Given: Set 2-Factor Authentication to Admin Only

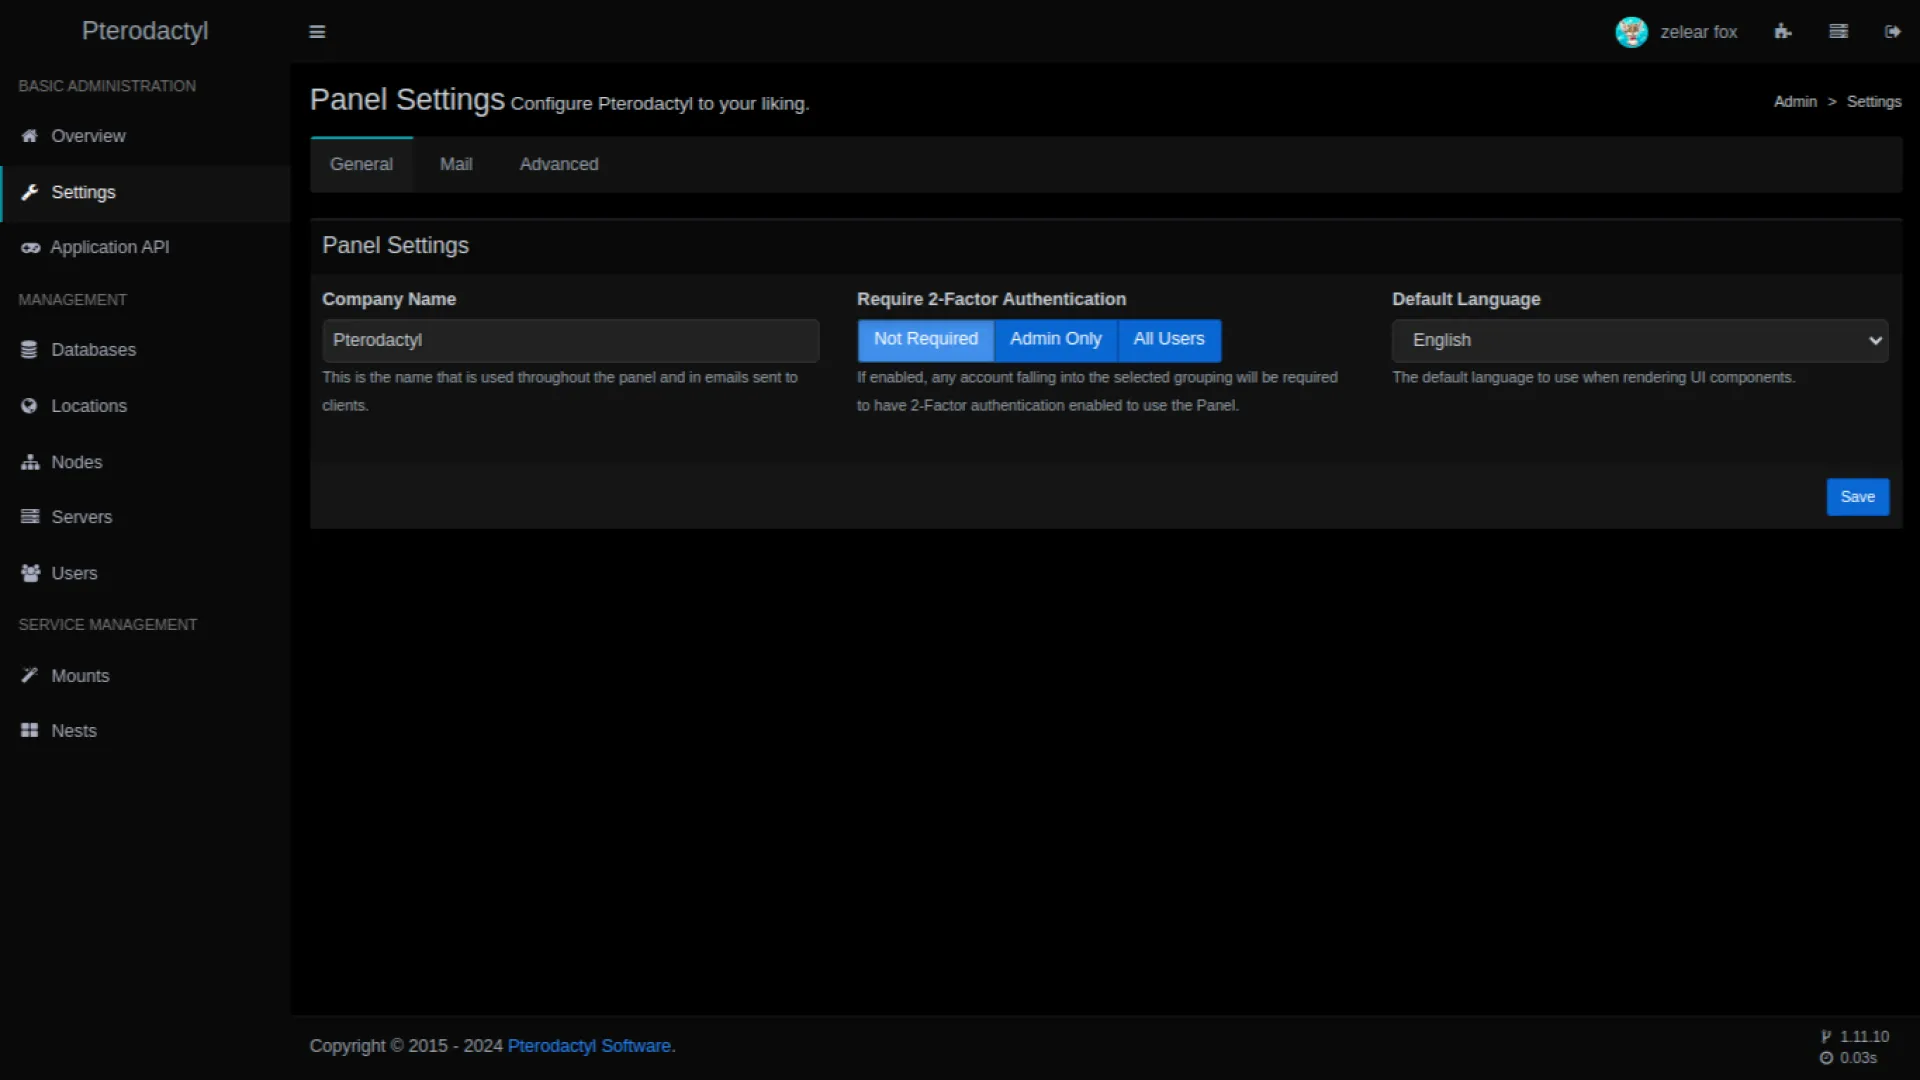Looking at the screenshot, I should click(1055, 340).
